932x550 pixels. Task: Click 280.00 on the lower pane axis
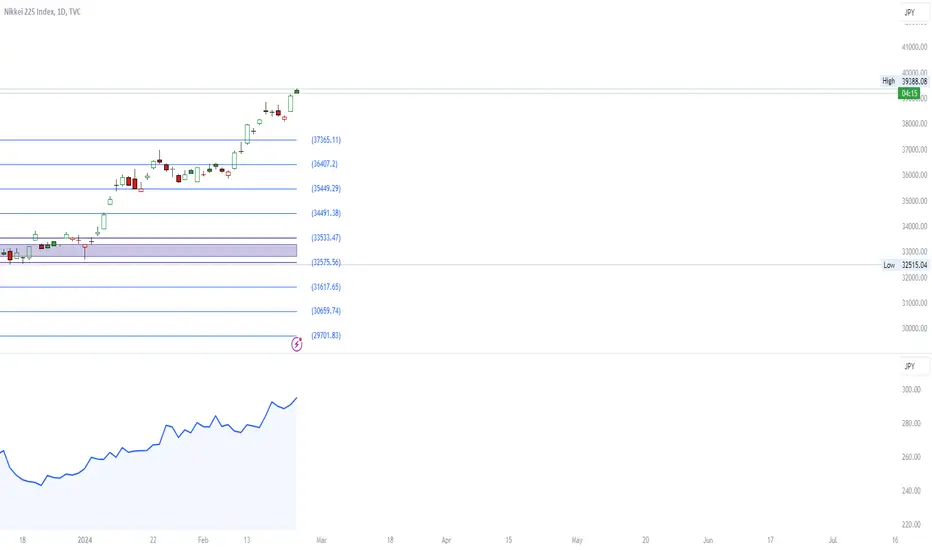(911, 423)
